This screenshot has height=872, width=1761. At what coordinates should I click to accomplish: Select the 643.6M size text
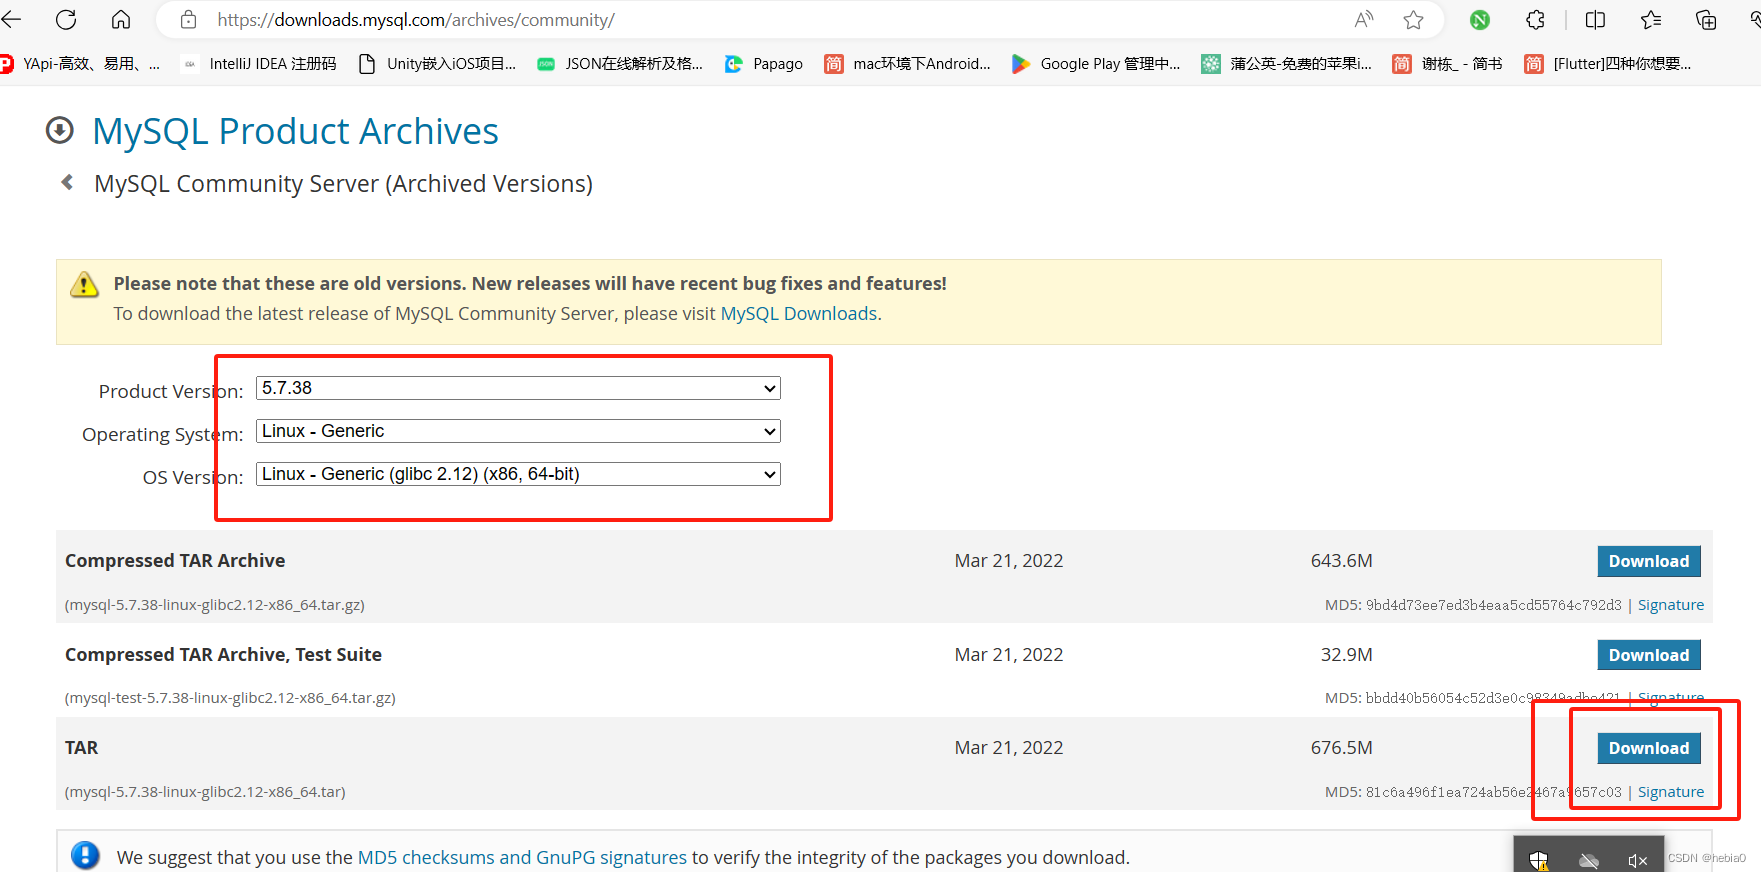(1341, 561)
